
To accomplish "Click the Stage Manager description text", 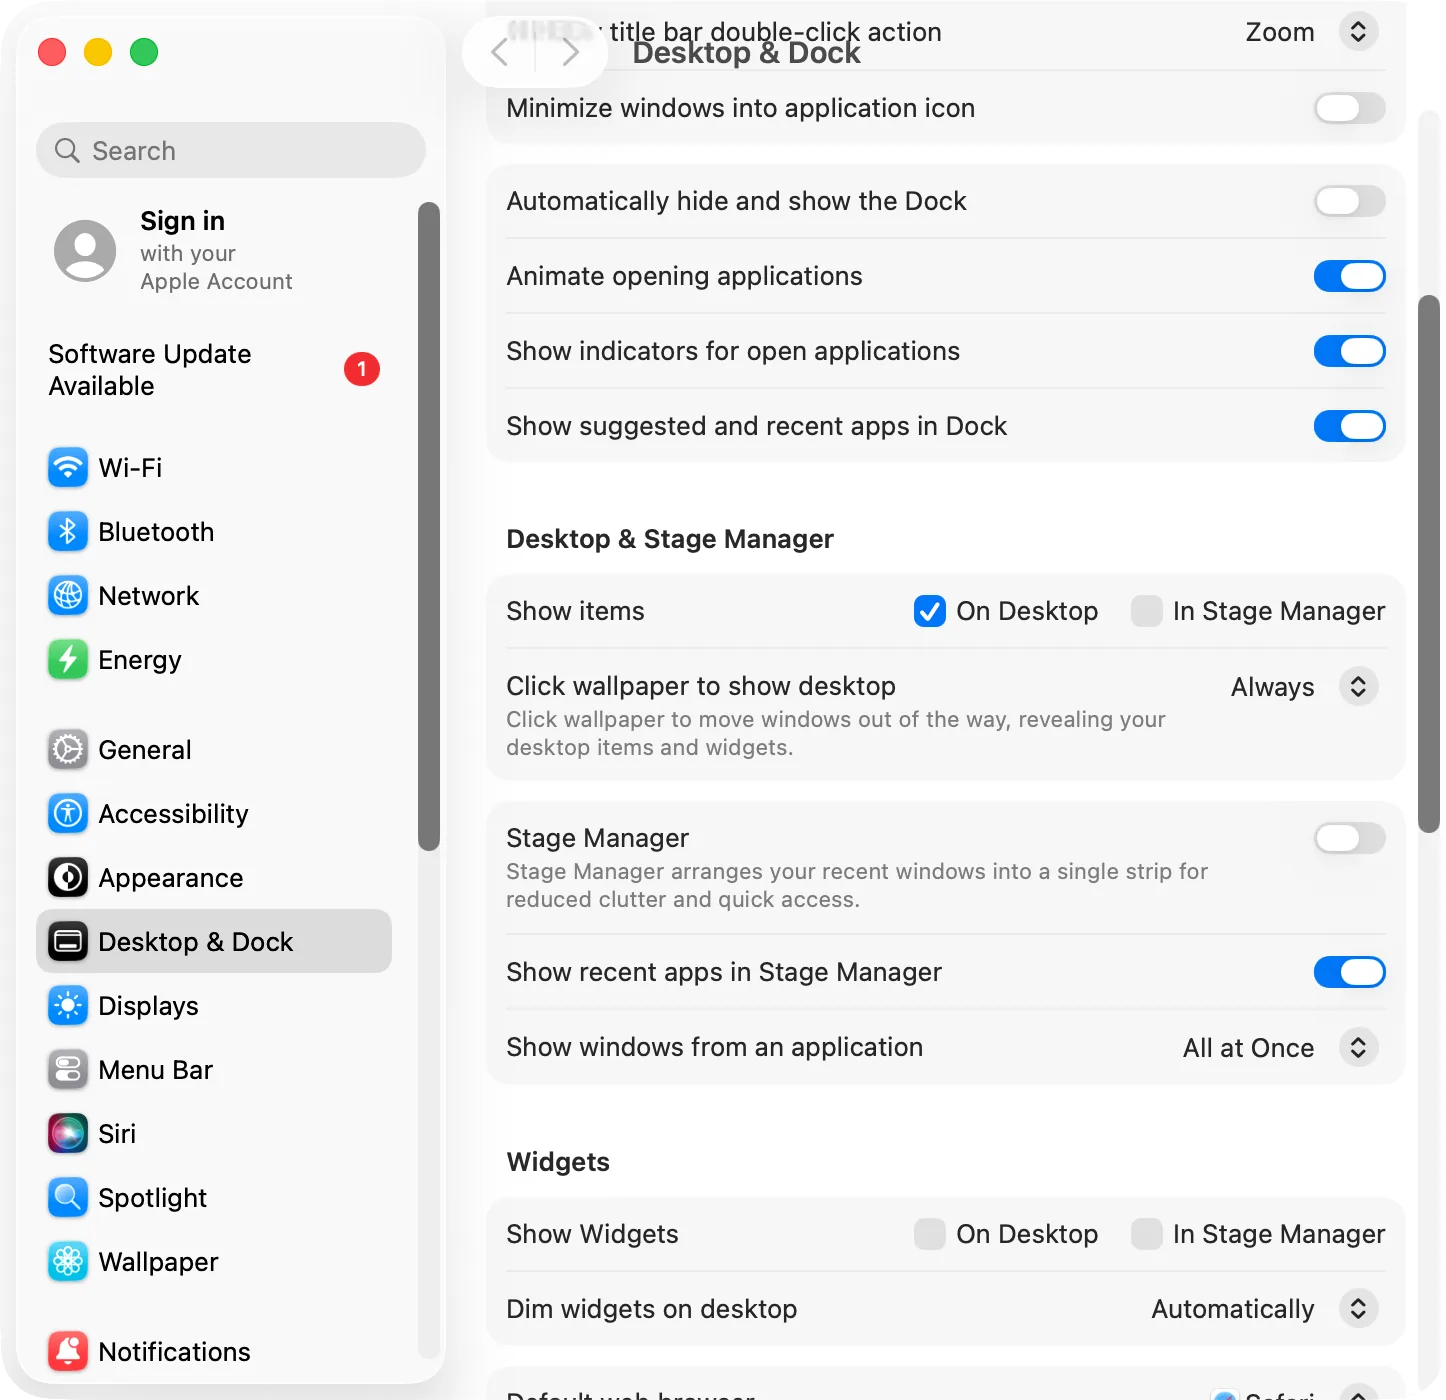I will (857, 885).
